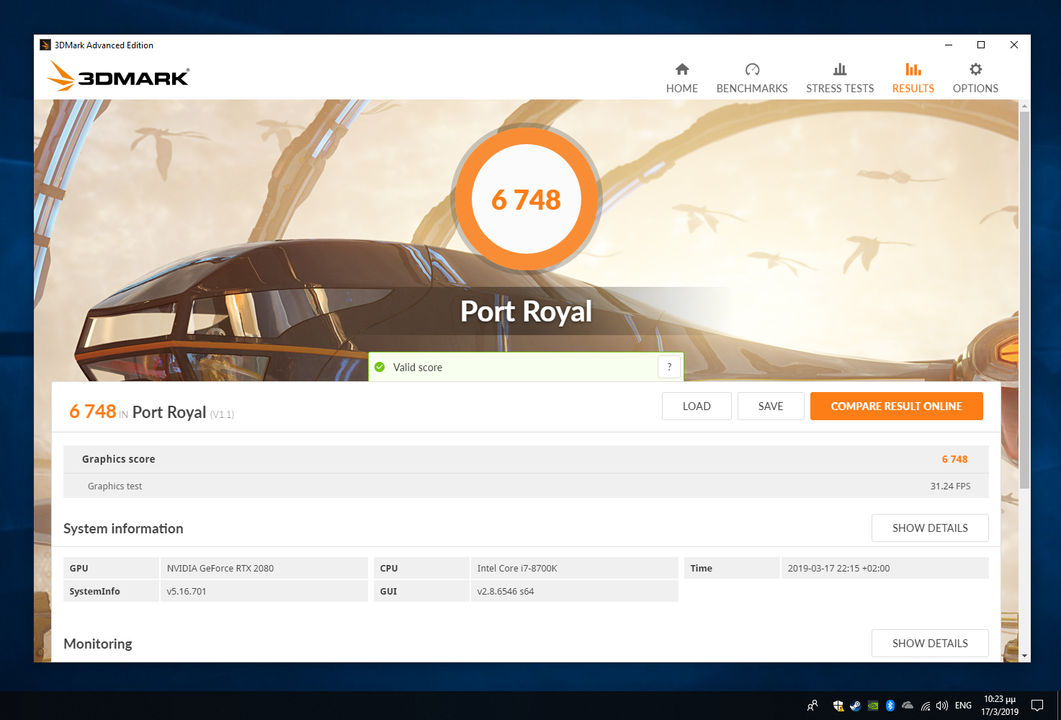Switch to Stress Tests tab
This screenshot has width=1061, height=720.
(840, 78)
